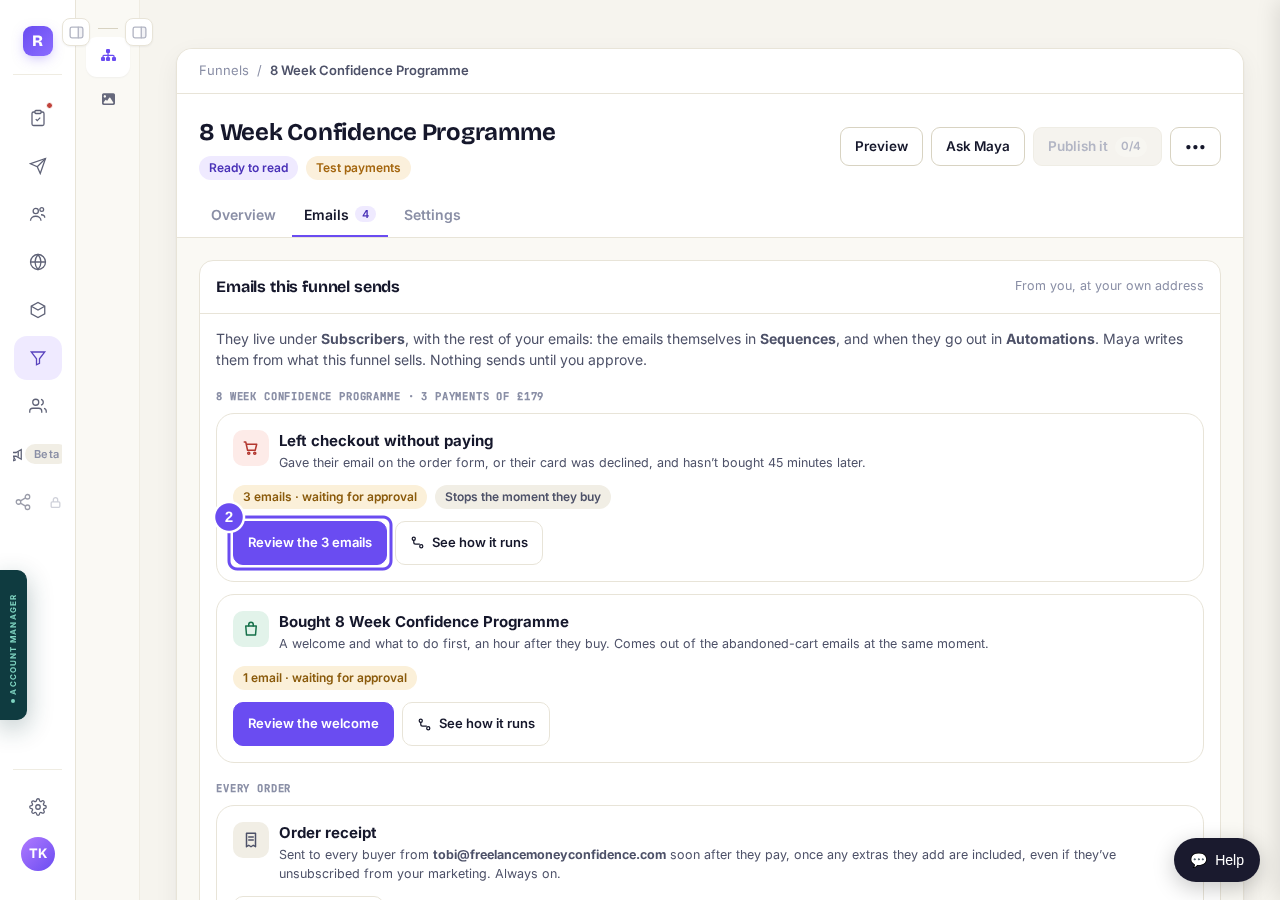Click the Preview button
This screenshot has width=1280, height=900.
pyautogui.click(x=881, y=146)
